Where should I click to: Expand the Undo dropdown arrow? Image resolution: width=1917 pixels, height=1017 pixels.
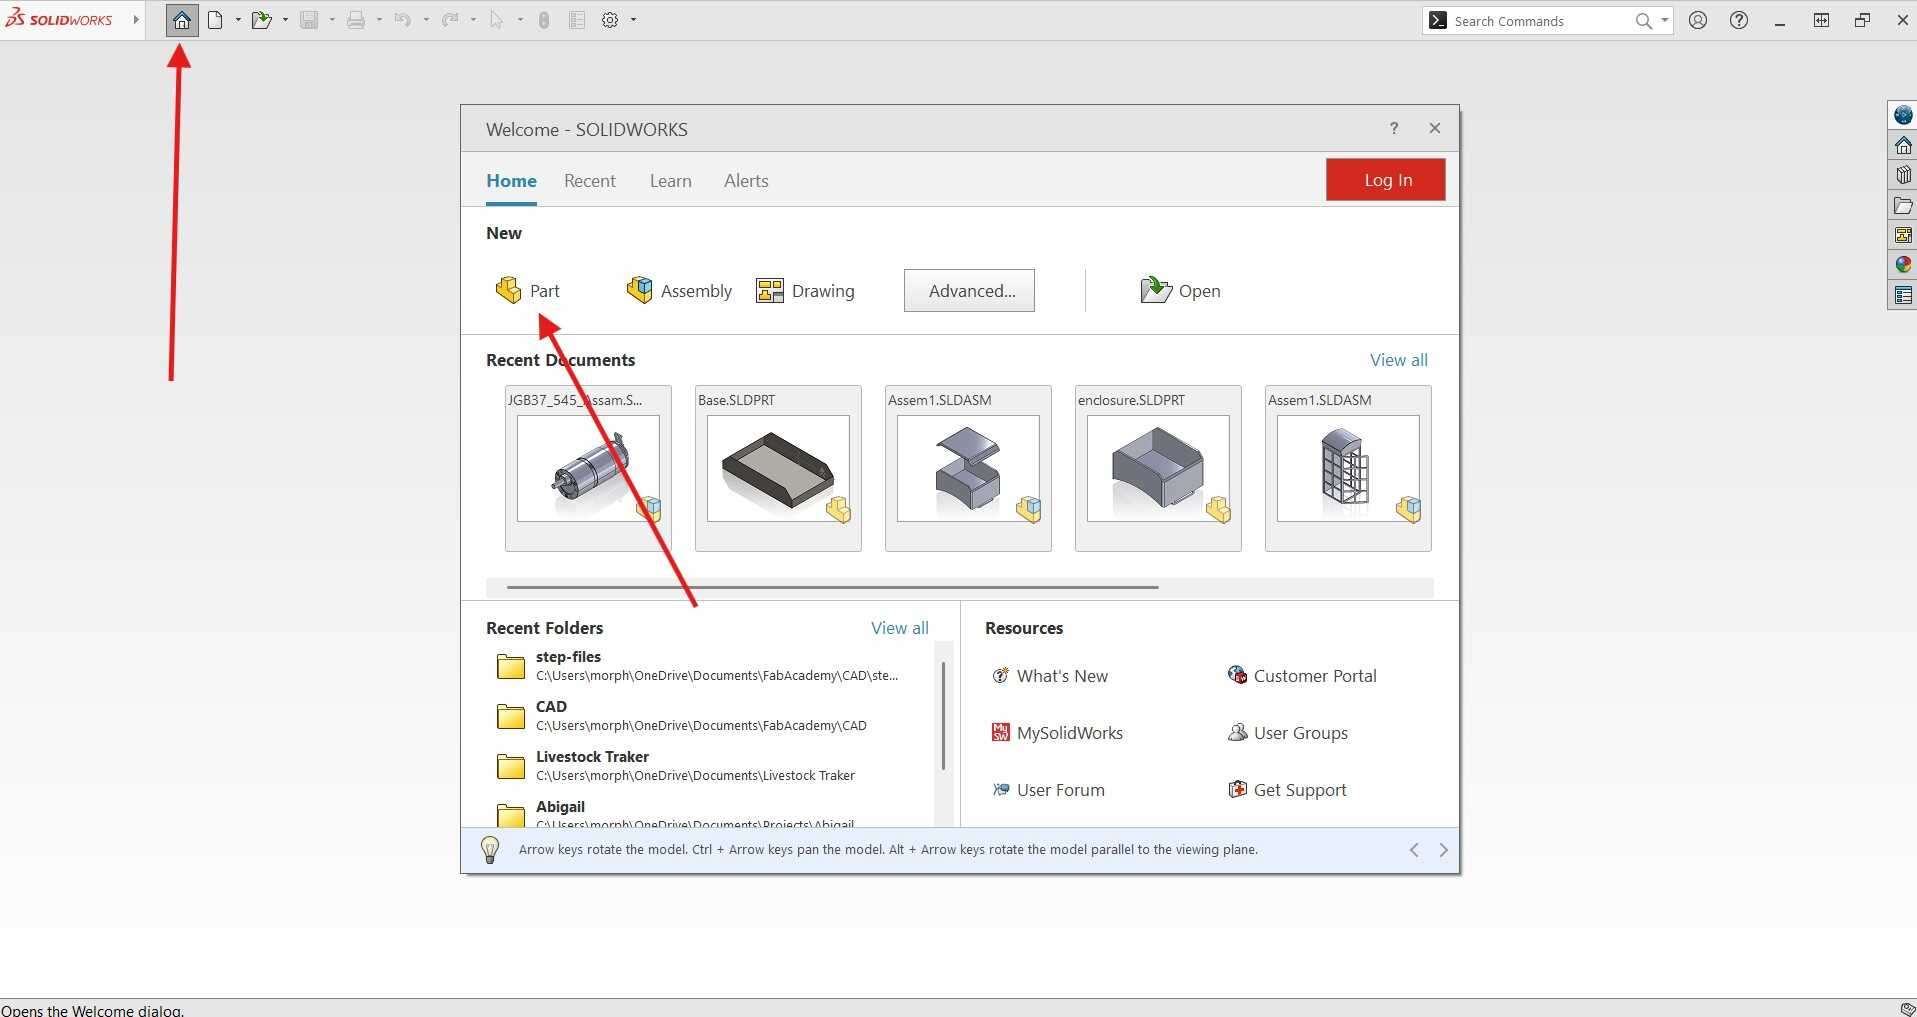(x=426, y=20)
